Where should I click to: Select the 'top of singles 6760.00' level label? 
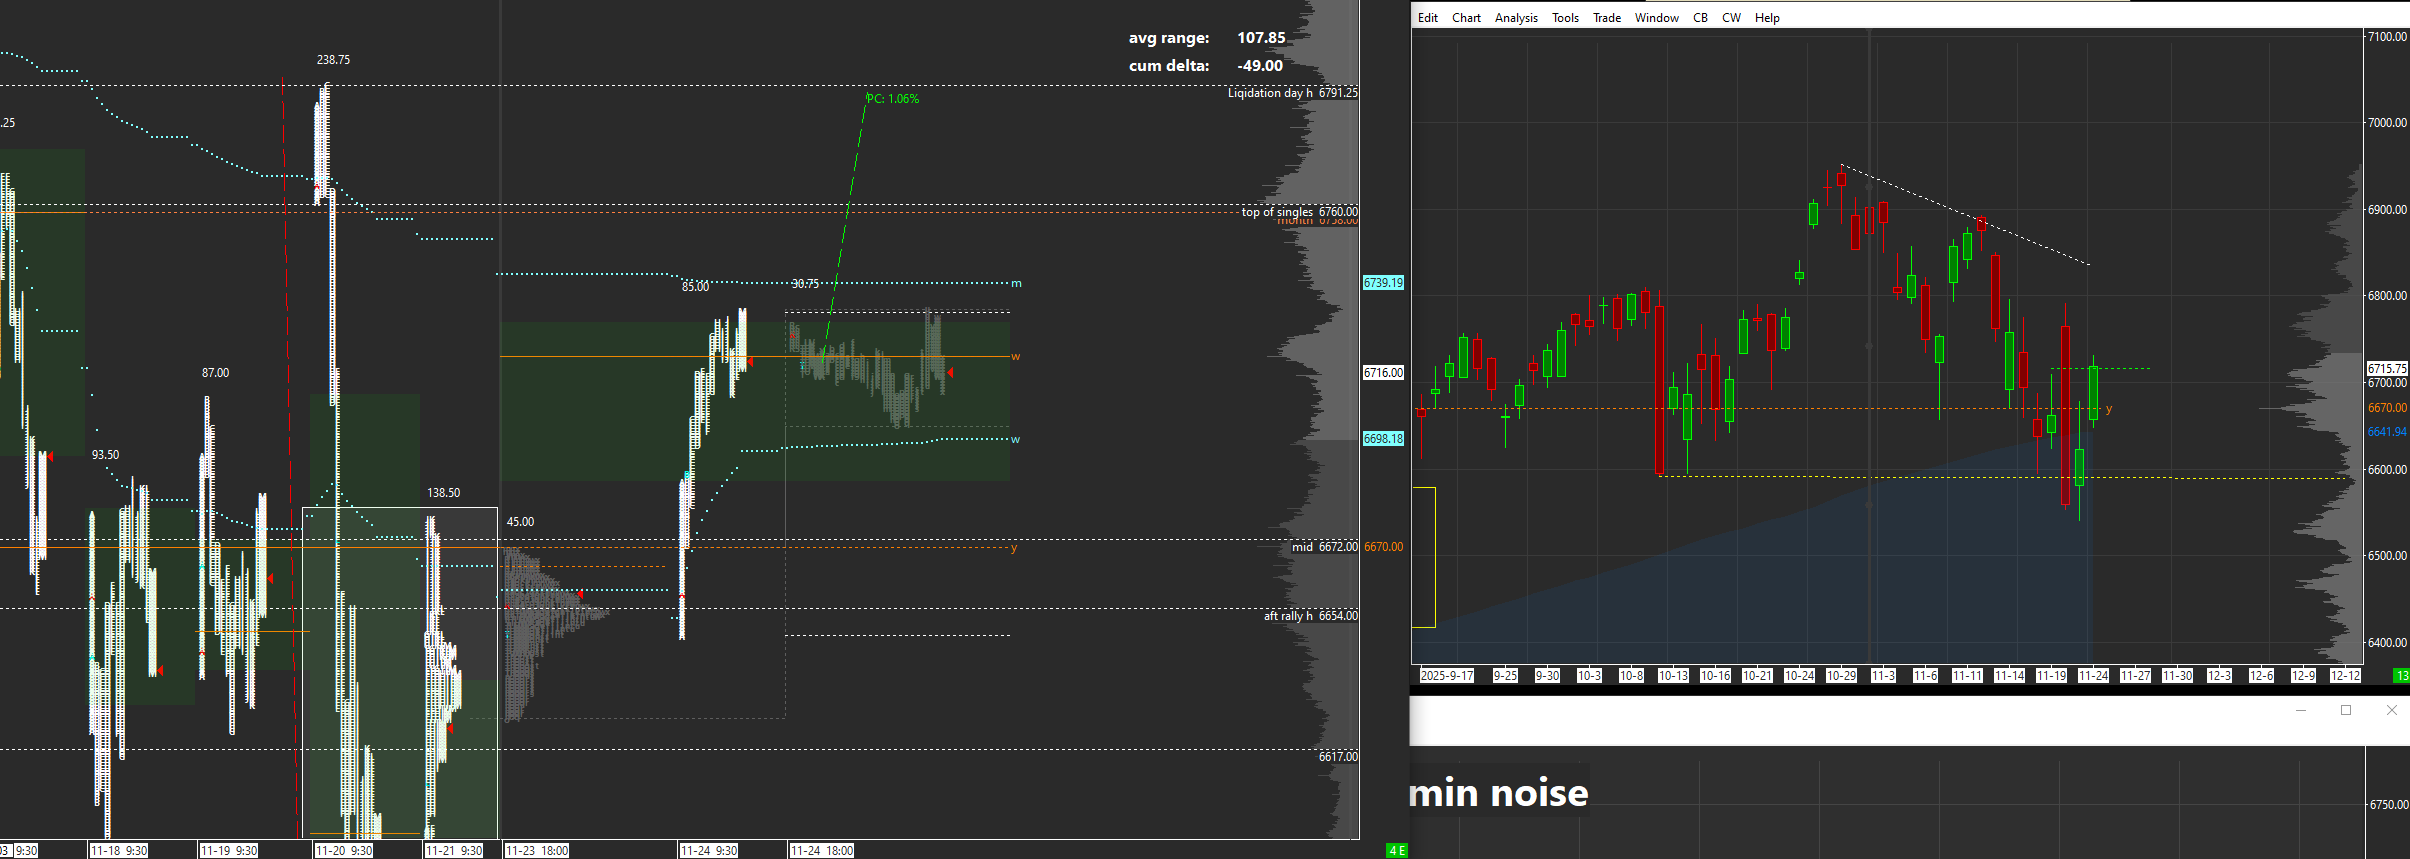1300,212
